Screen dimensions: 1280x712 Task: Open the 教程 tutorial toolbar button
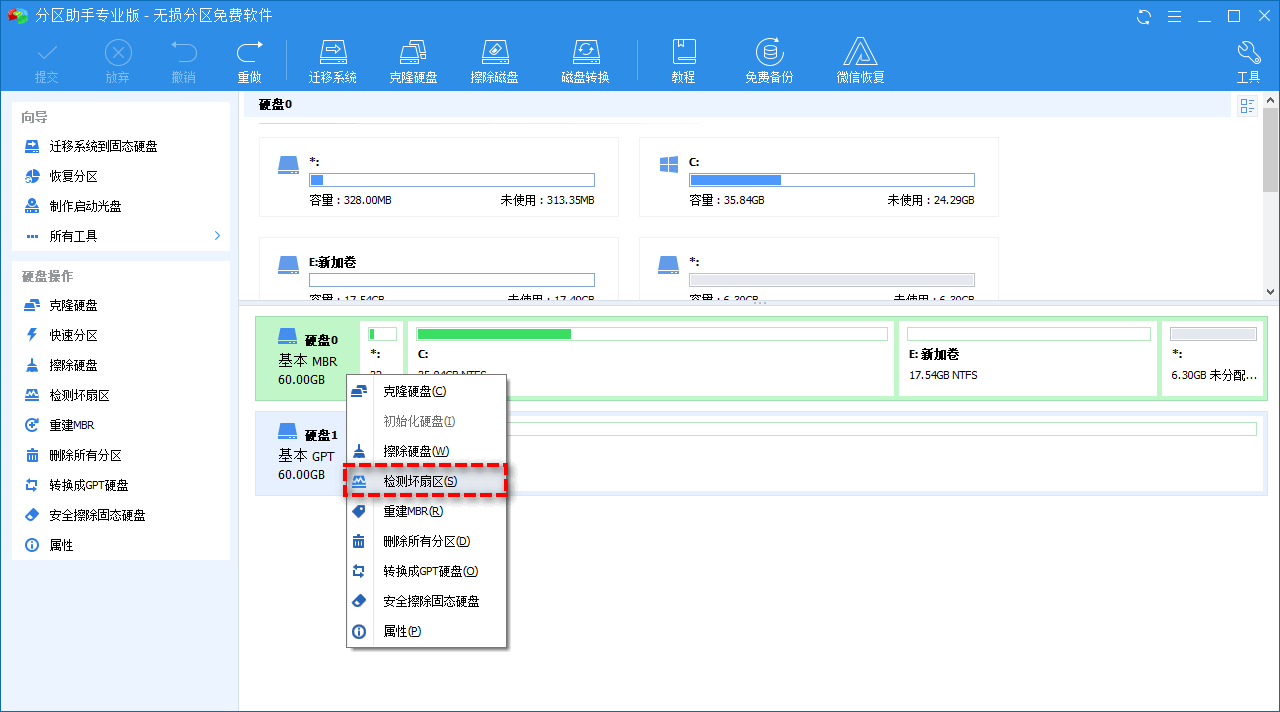tap(683, 61)
